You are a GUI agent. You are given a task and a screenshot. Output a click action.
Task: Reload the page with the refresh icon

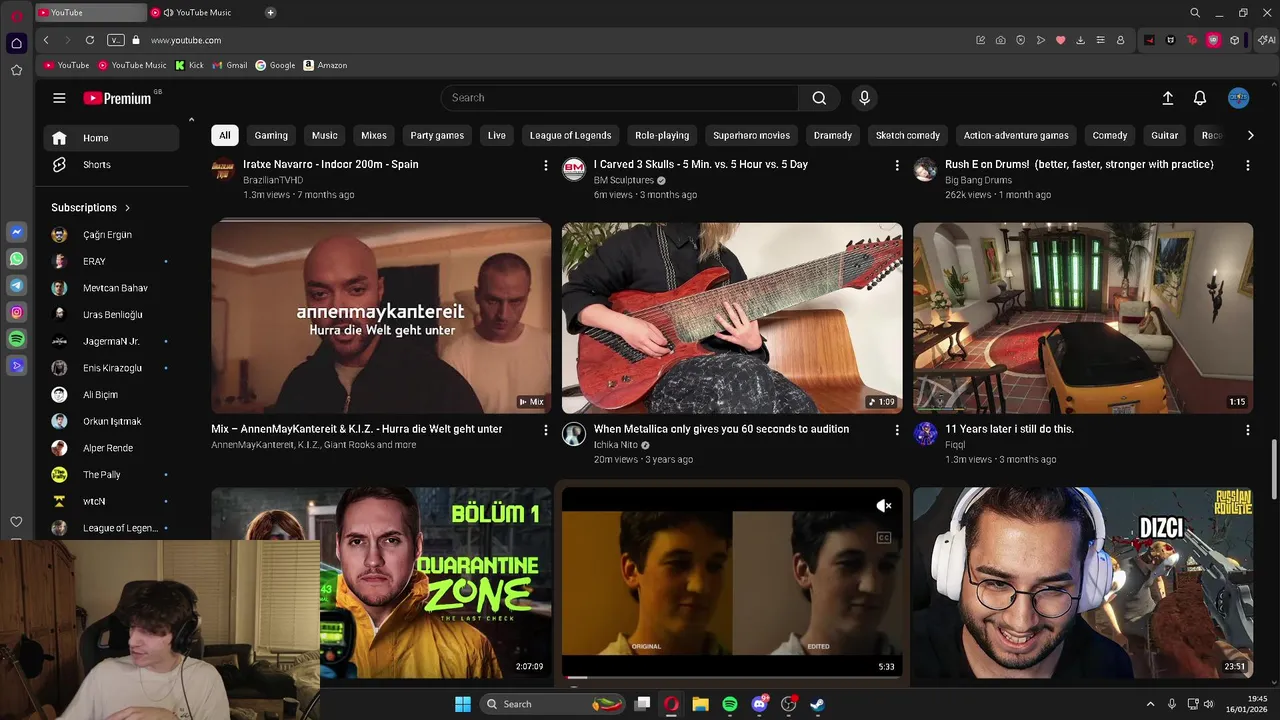click(x=90, y=40)
